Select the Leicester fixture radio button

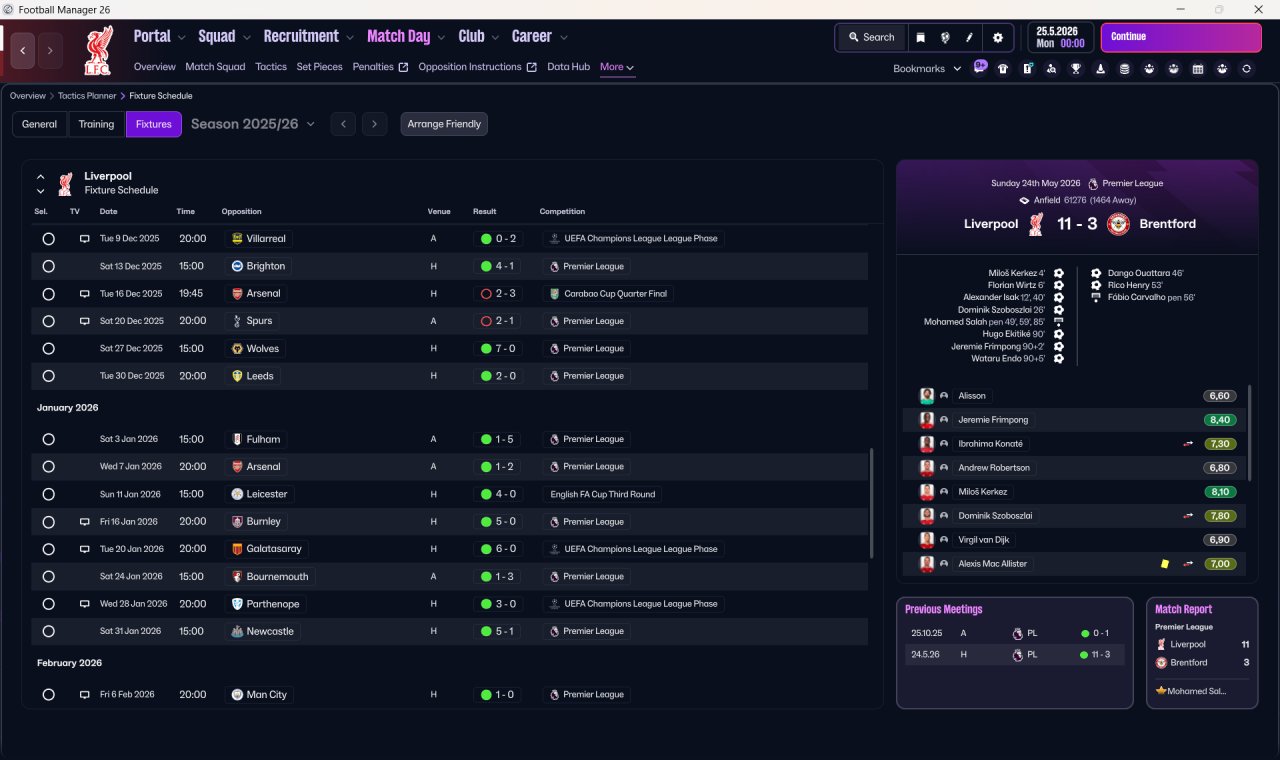point(48,495)
